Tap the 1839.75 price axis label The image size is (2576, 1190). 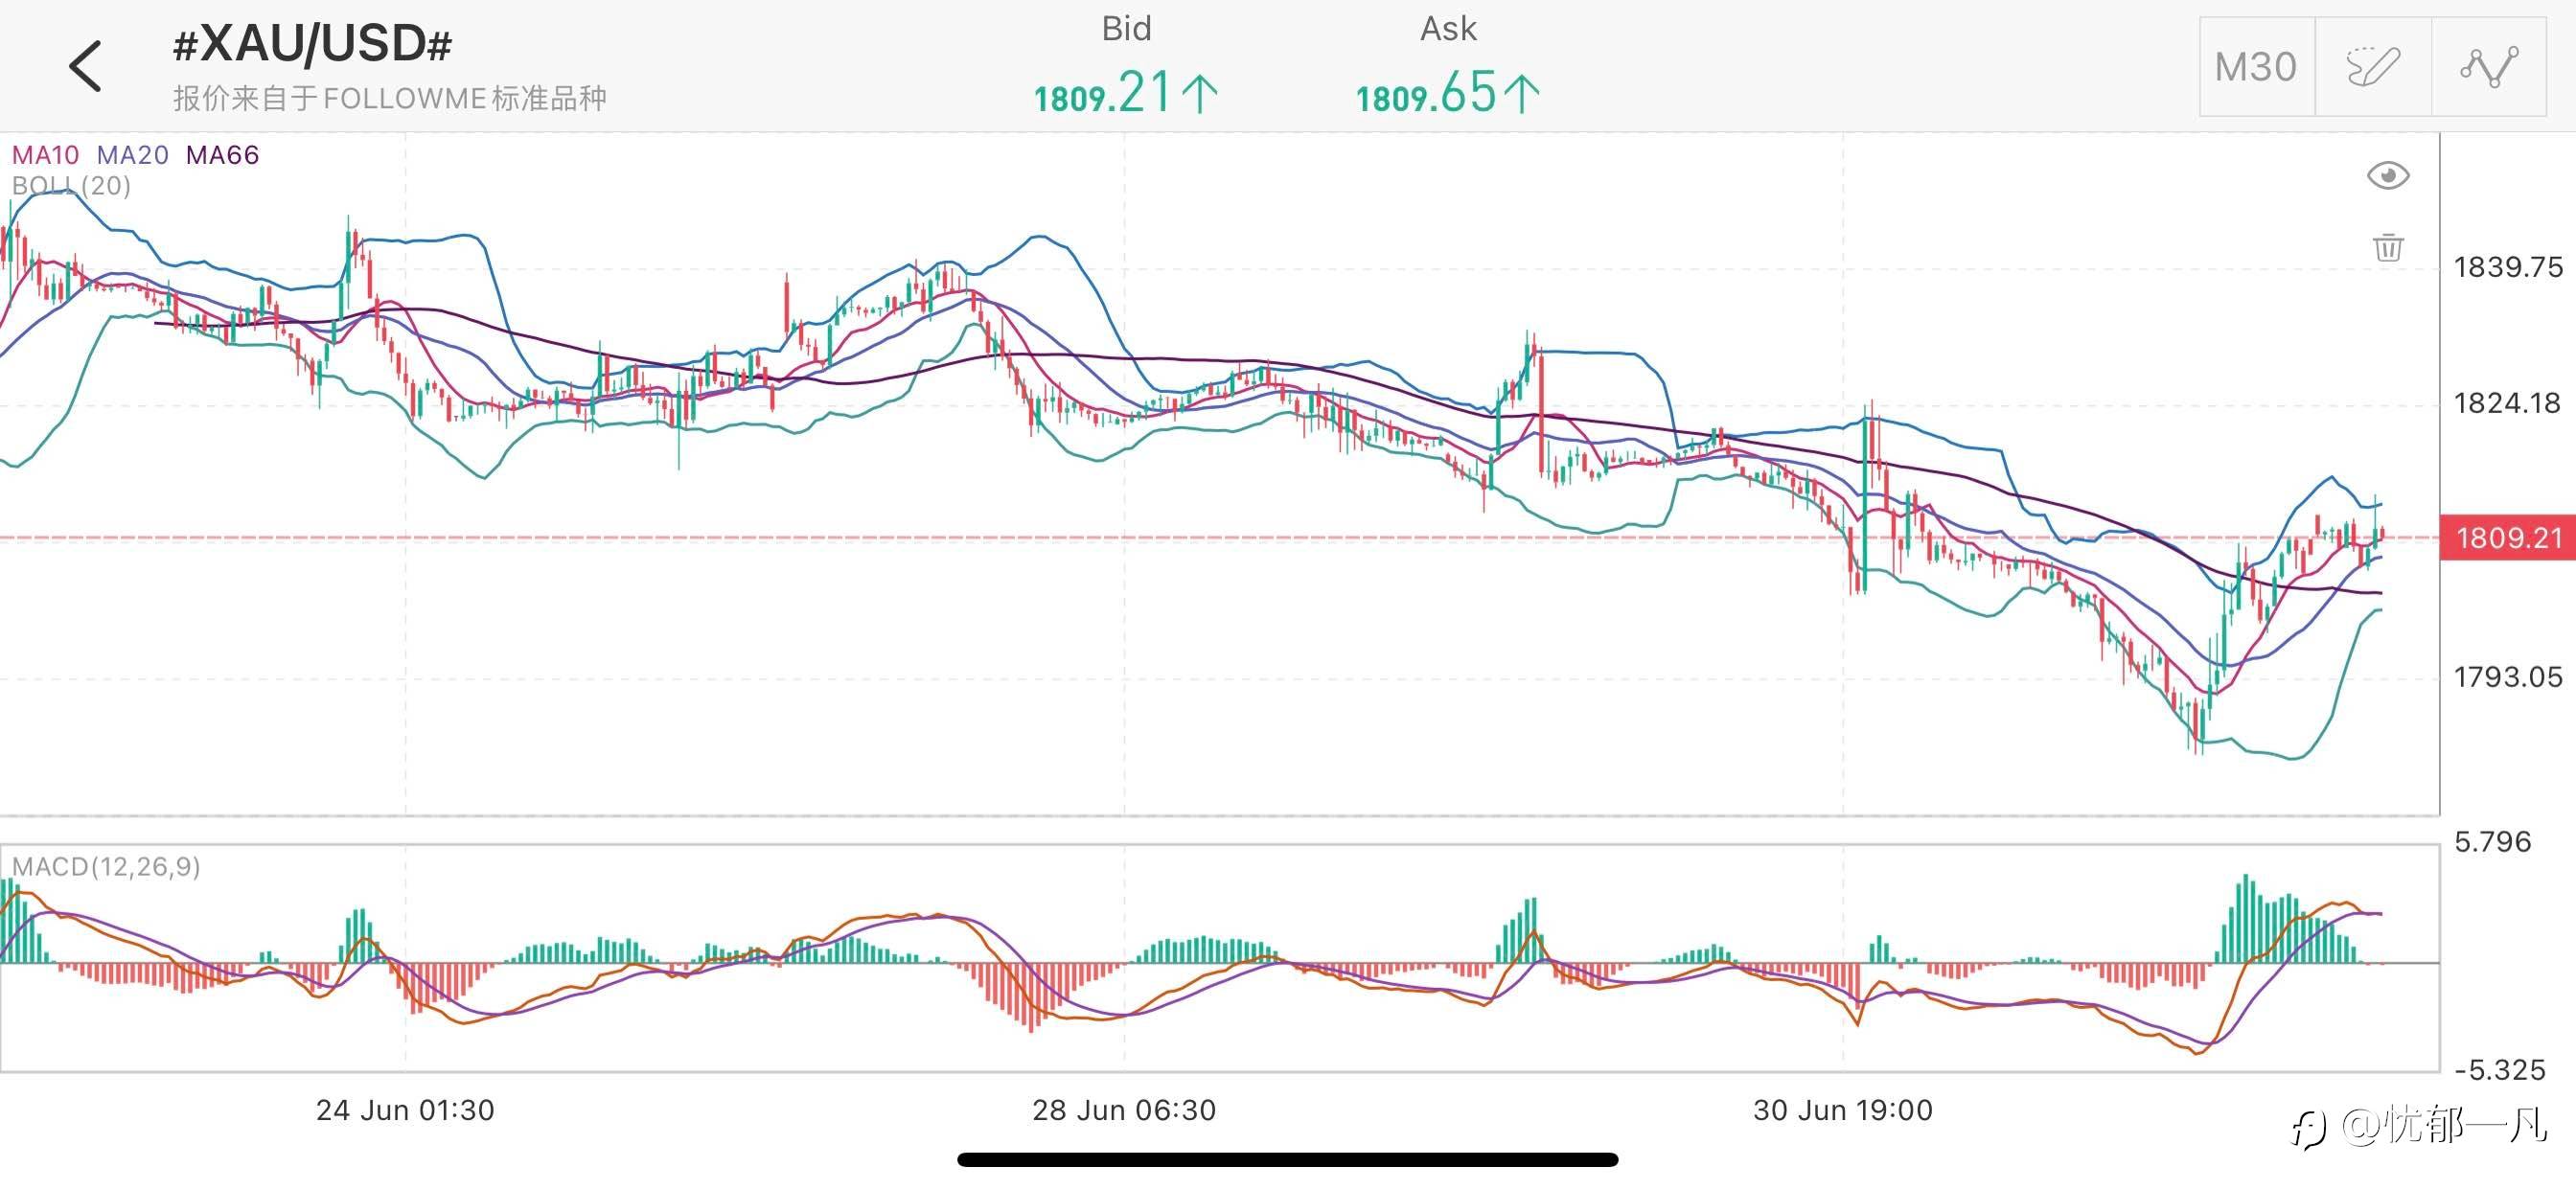2508,267
